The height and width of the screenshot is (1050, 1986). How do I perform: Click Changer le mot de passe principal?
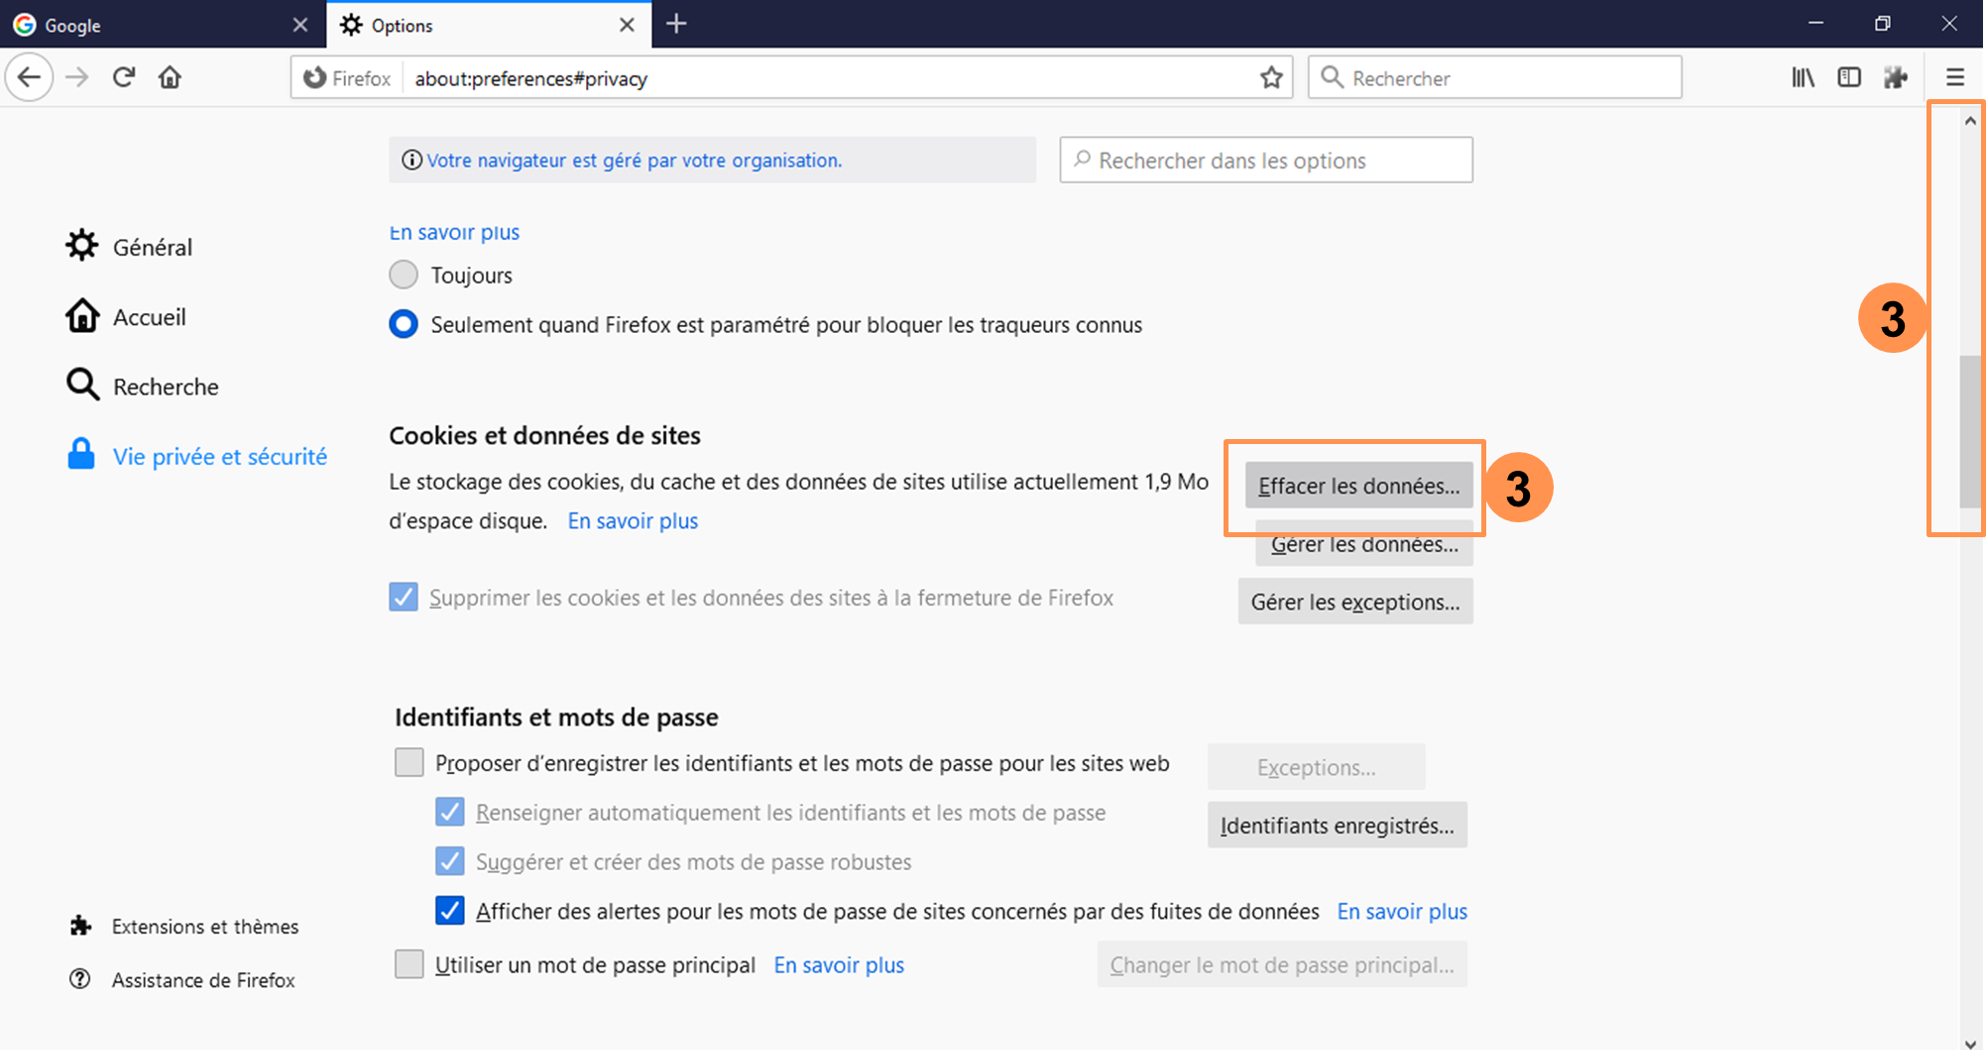1282,965
